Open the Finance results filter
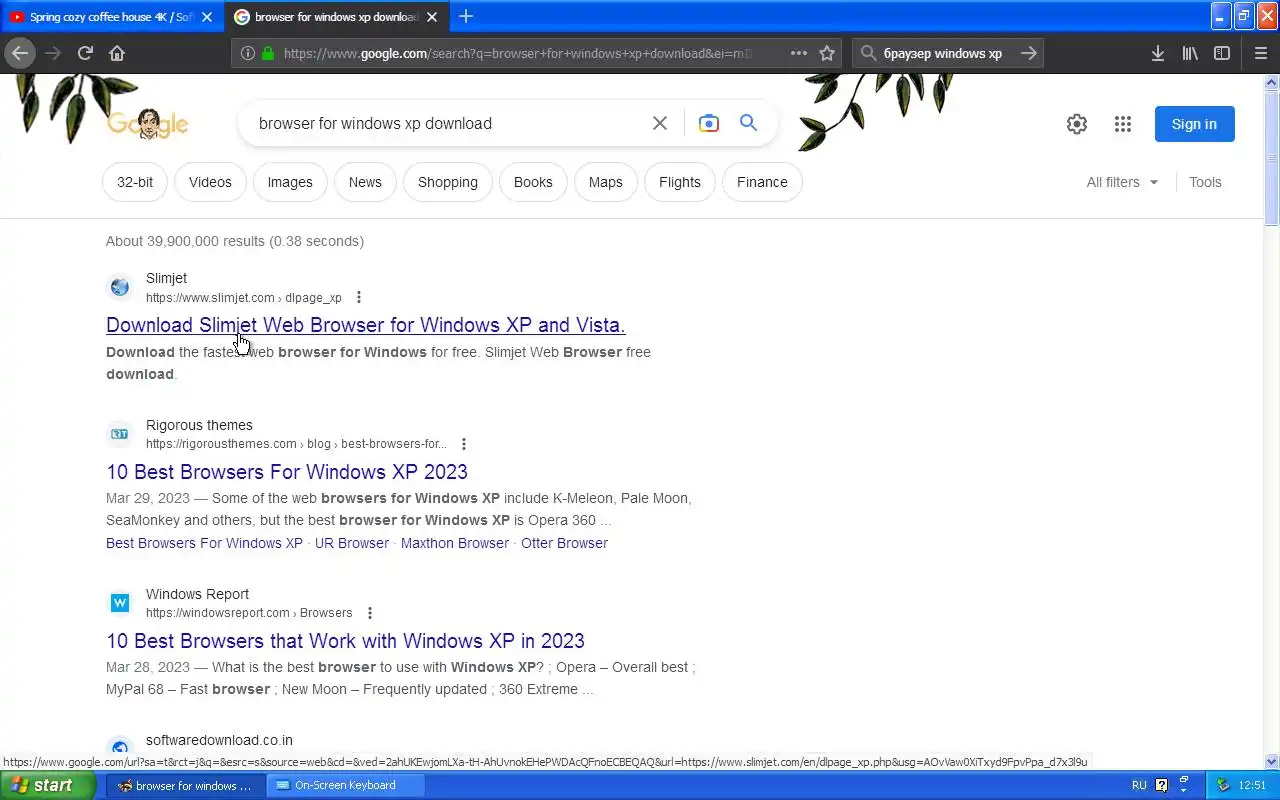 click(x=762, y=182)
